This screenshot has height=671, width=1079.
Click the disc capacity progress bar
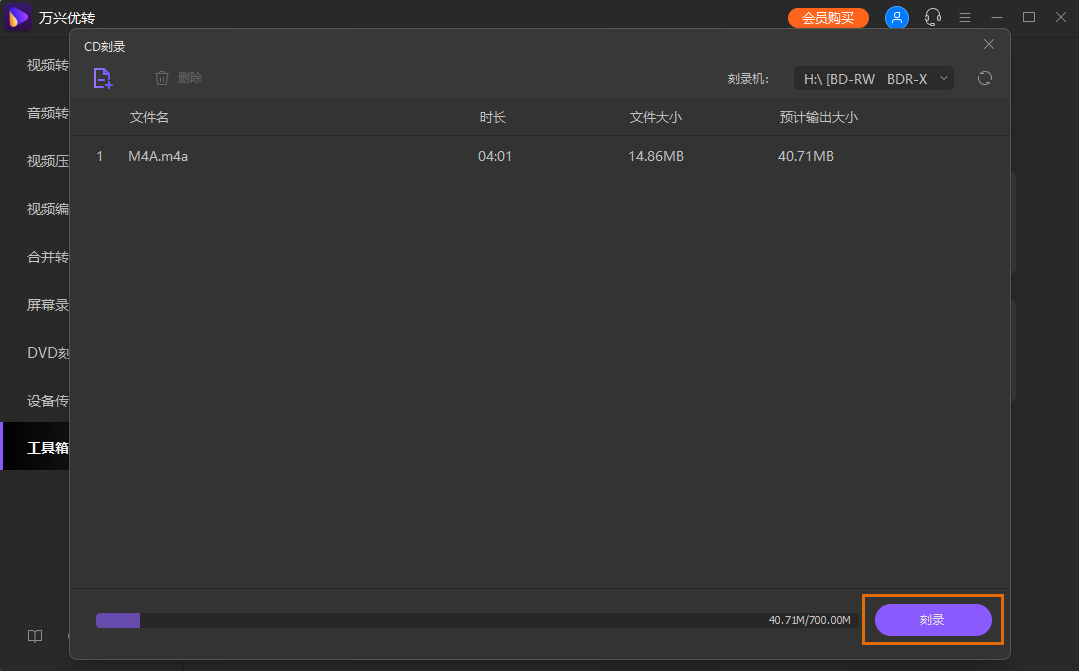(x=477, y=620)
